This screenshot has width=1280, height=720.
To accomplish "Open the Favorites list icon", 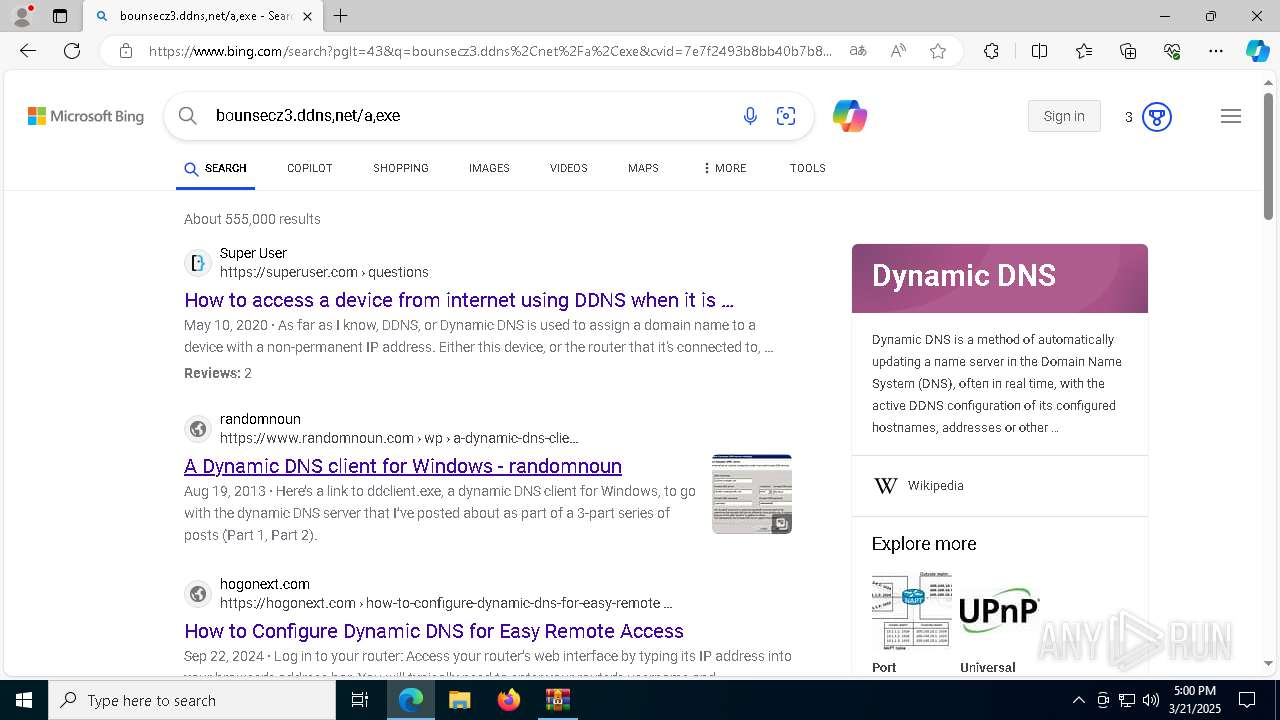I will [x=1084, y=51].
